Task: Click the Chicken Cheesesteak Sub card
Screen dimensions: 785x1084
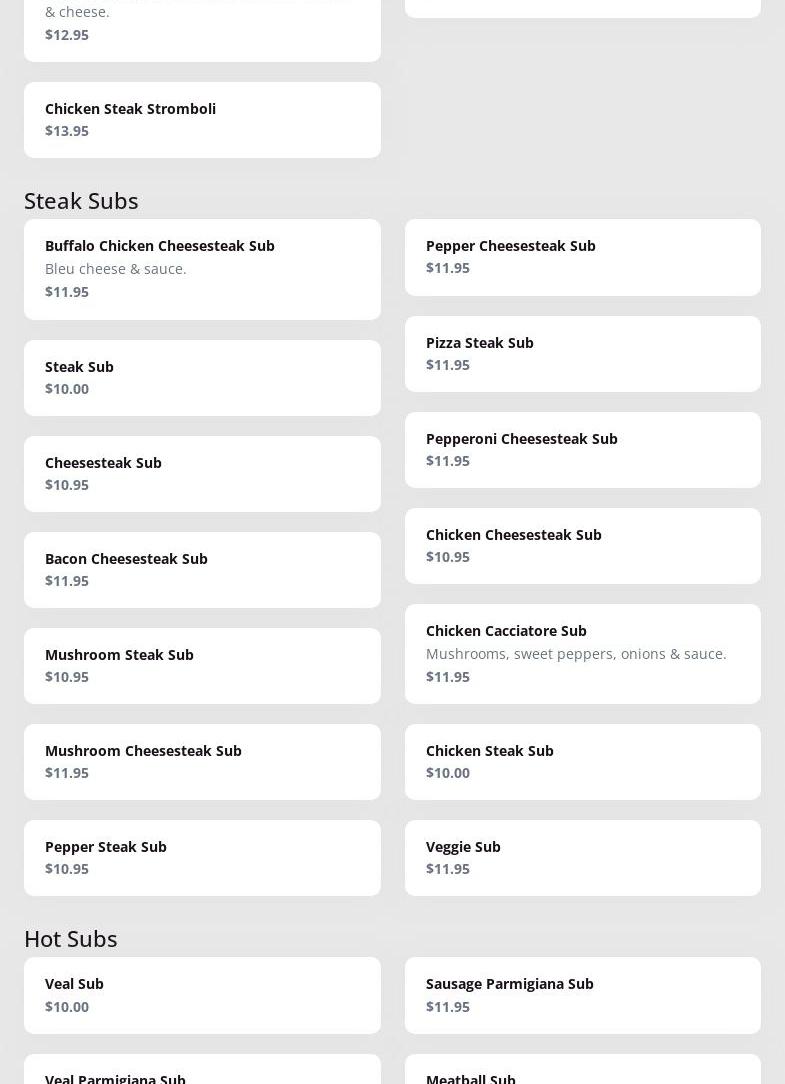Action: click(582, 546)
